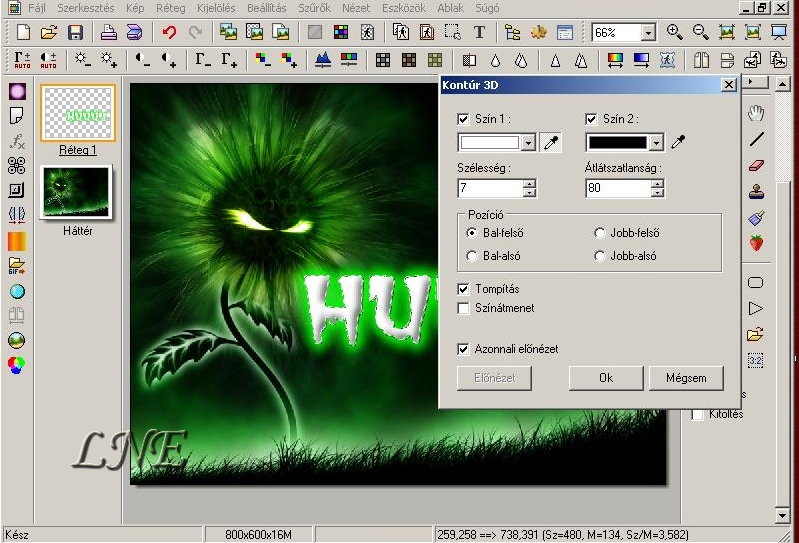Toggle the Tompítás checkbox
The image size is (799, 543).
pyautogui.click(x=463, y=289)
